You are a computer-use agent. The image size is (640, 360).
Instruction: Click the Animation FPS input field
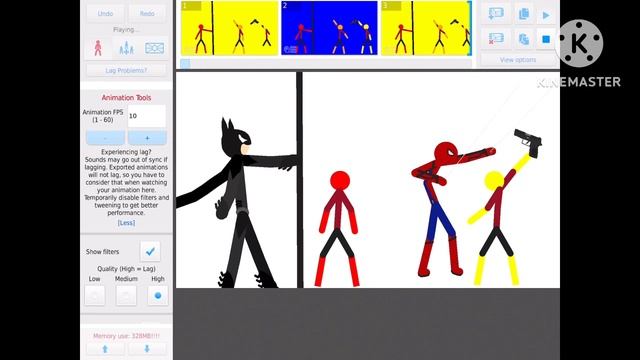click(x=147, y=116)
